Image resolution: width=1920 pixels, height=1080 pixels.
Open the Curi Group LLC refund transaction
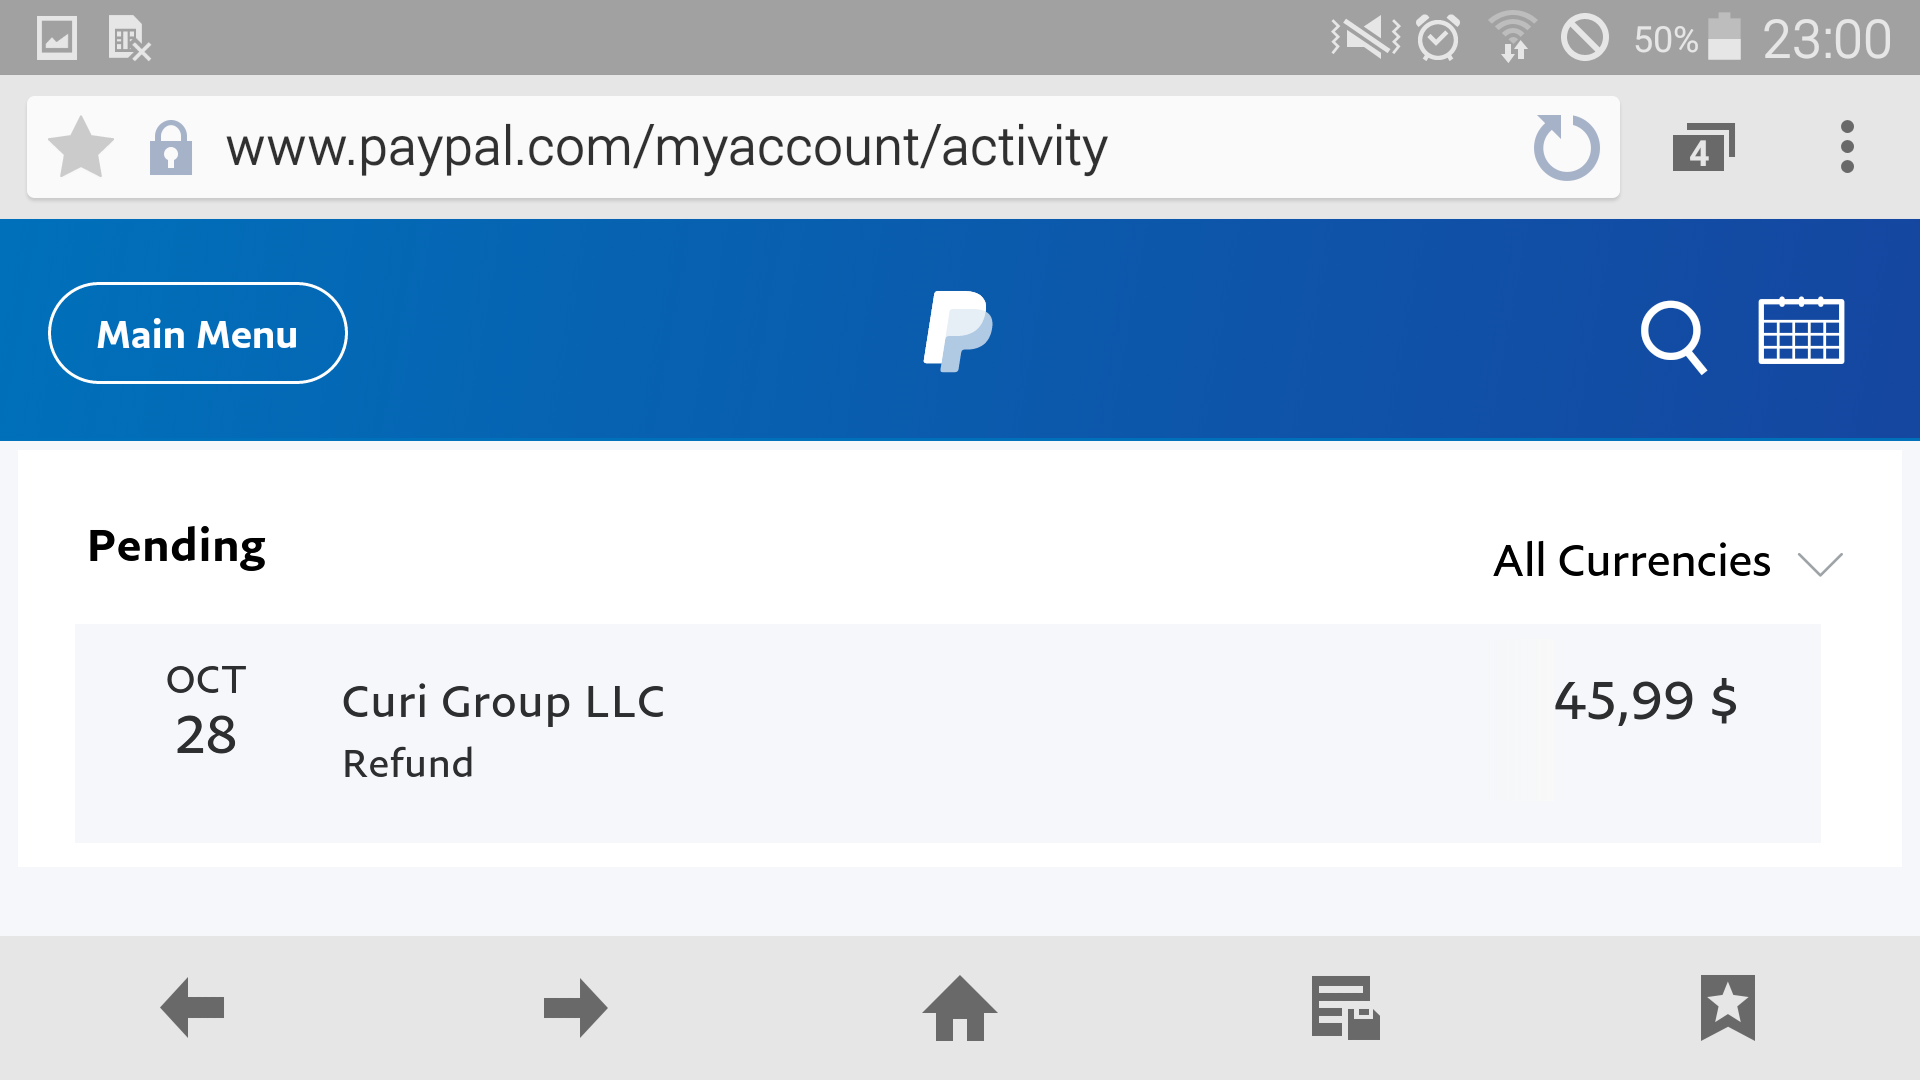[x=947, y=733]
